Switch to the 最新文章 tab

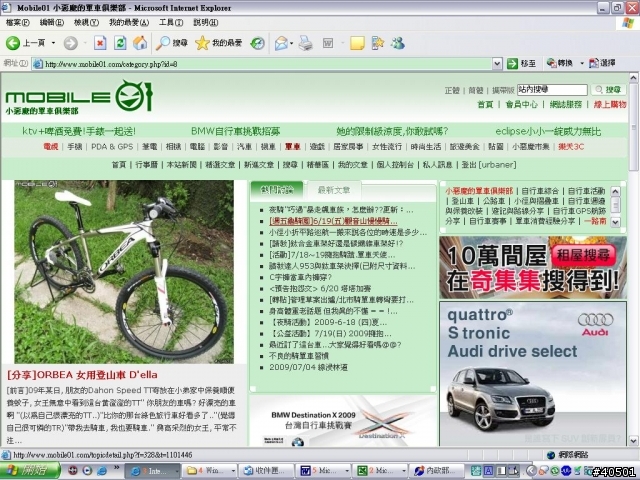(x=333, y=190)
